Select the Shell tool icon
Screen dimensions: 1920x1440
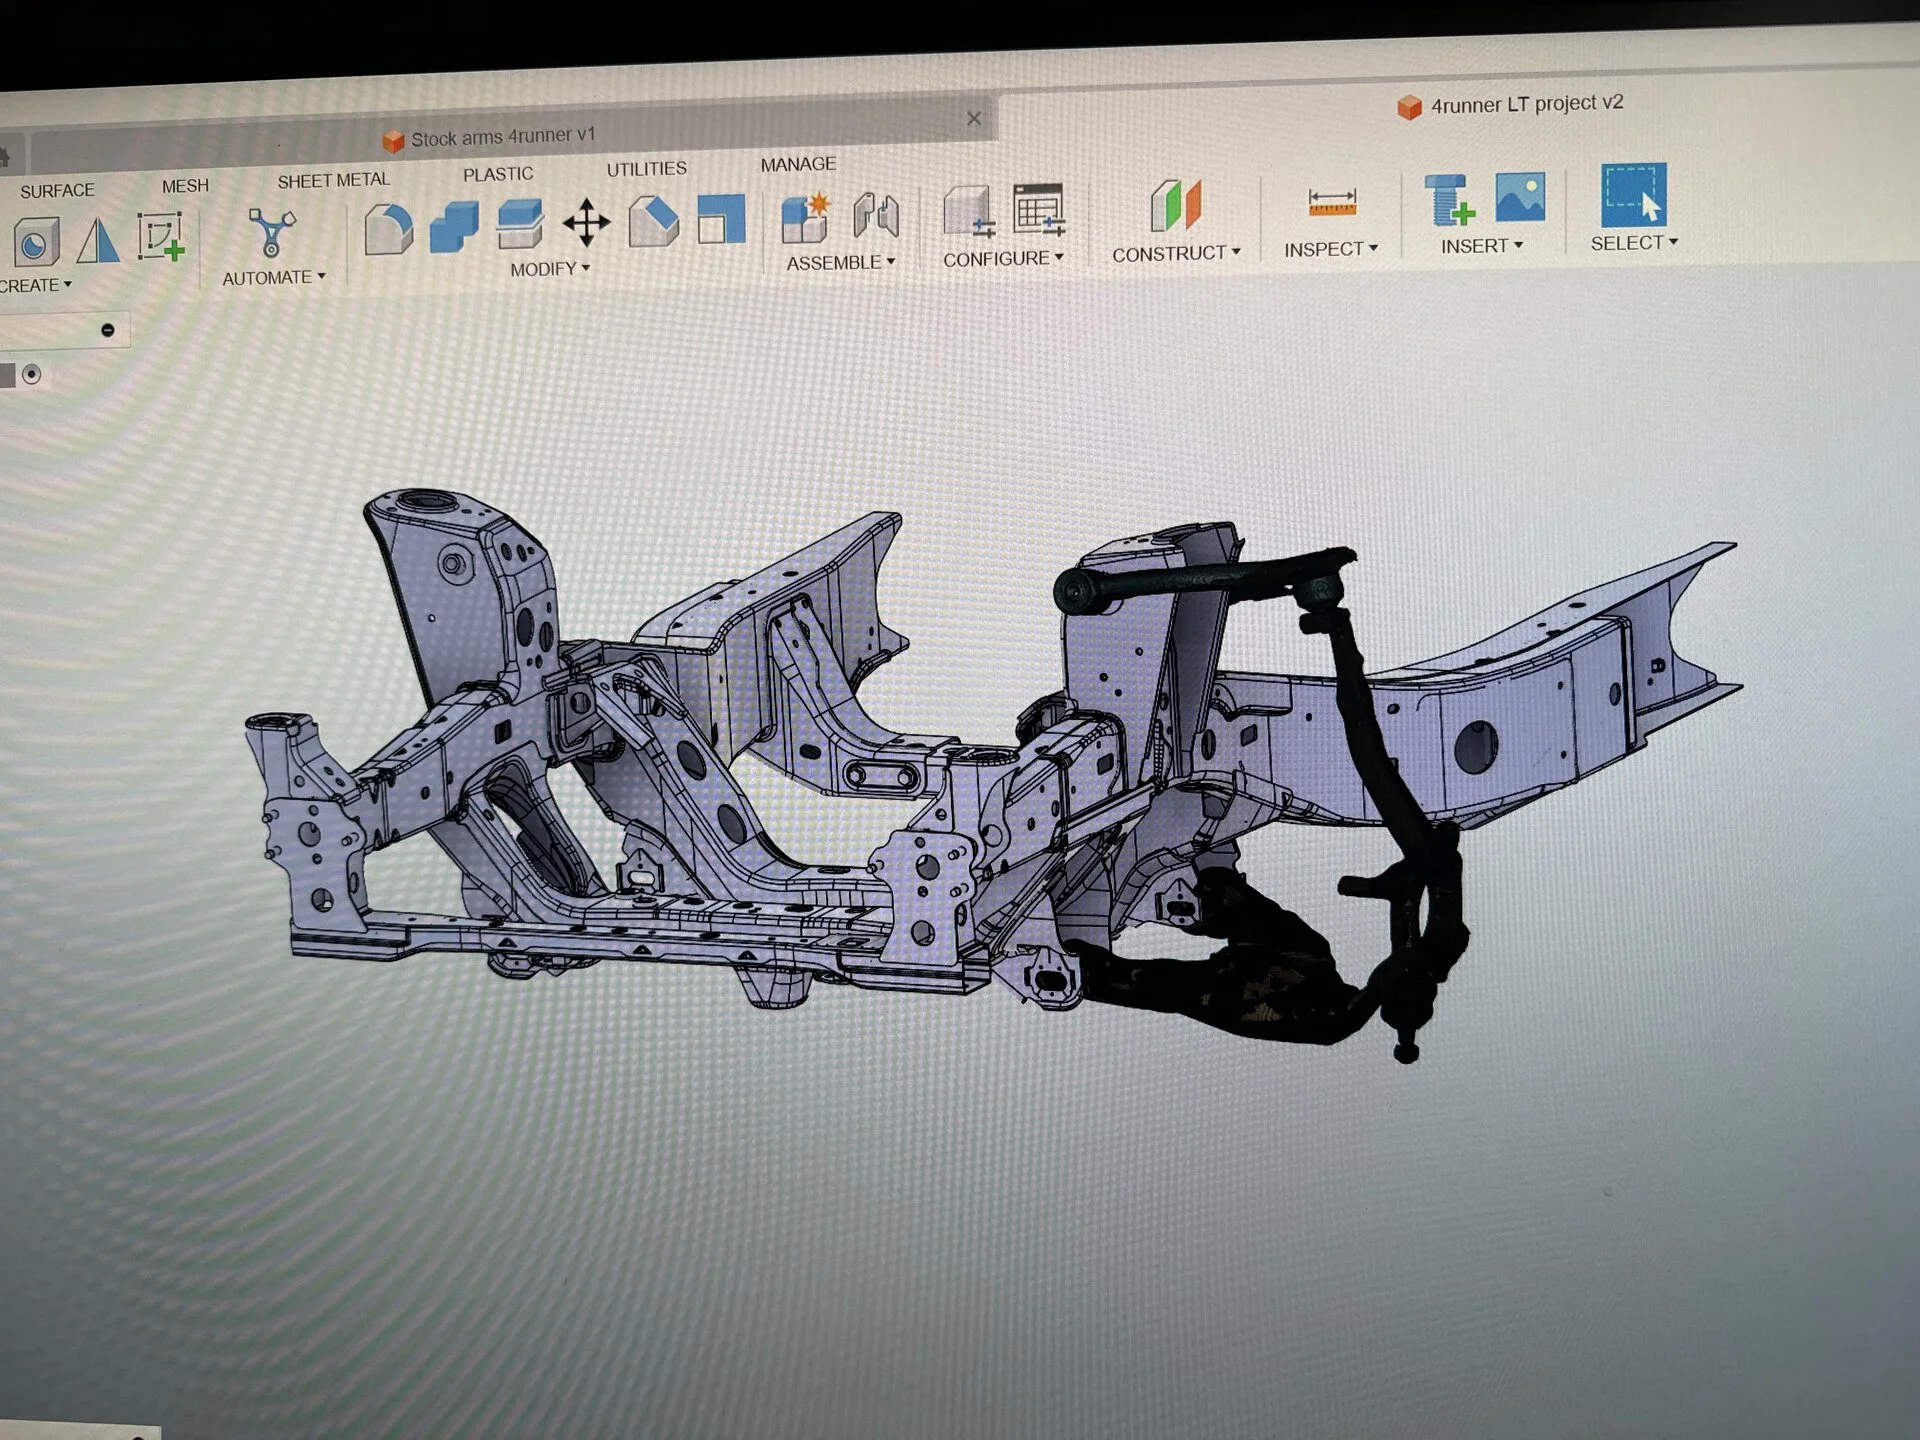click(721, 218)
